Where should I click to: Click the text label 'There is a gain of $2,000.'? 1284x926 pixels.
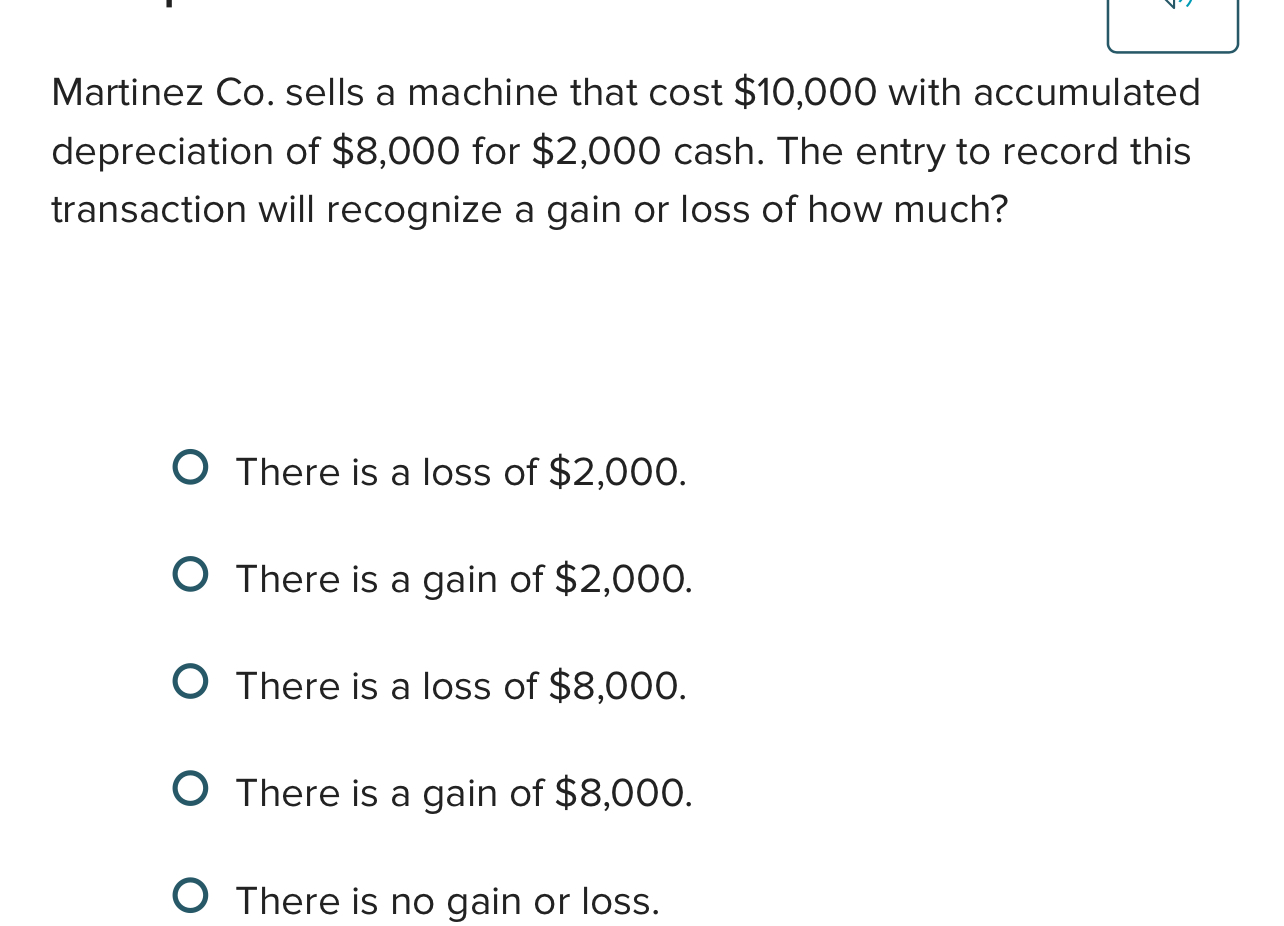click(x=463, y=579)
